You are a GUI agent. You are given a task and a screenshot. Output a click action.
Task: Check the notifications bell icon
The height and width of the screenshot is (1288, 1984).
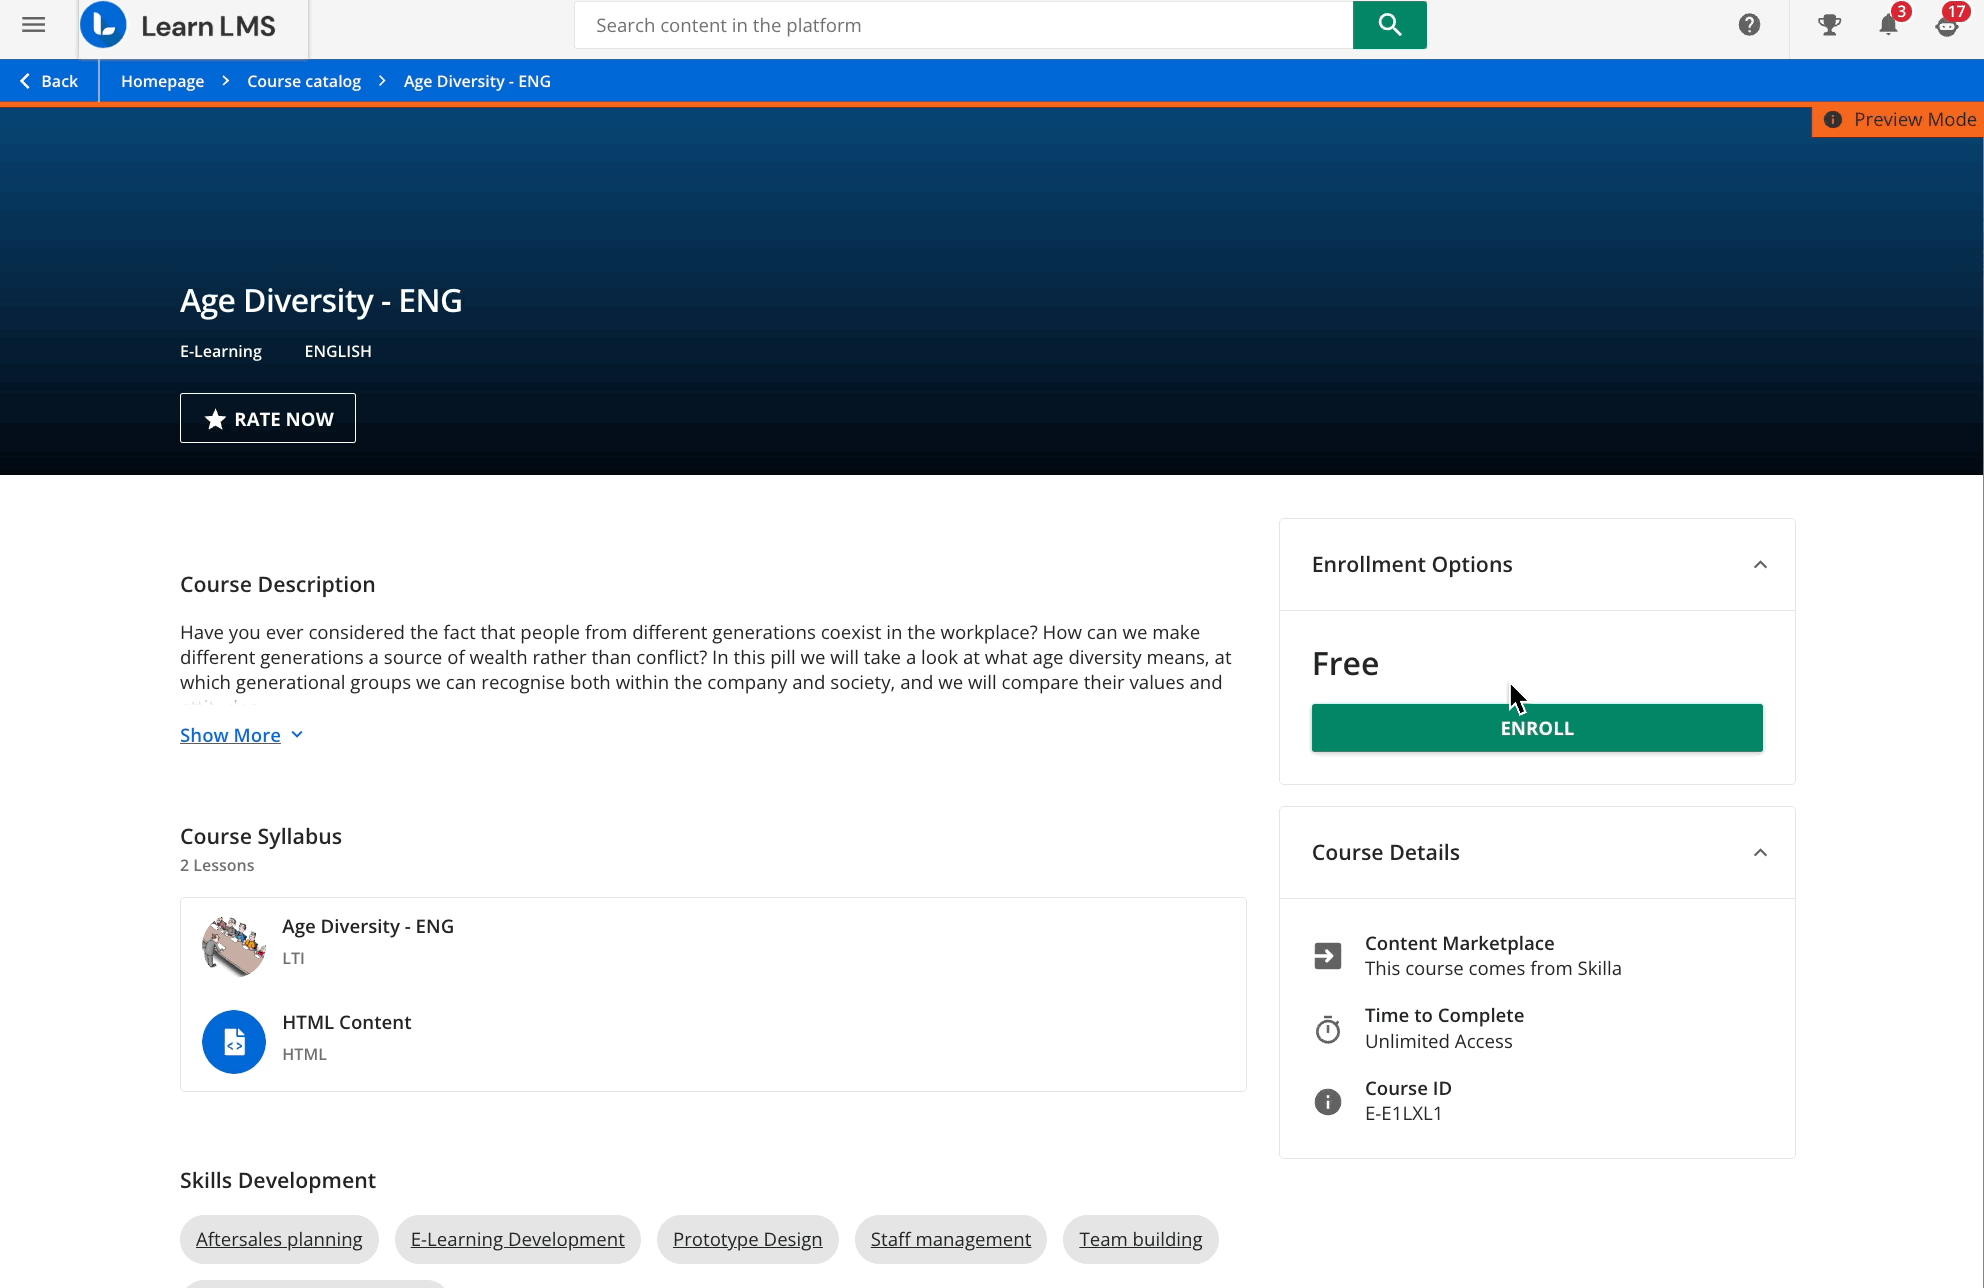1889,25
